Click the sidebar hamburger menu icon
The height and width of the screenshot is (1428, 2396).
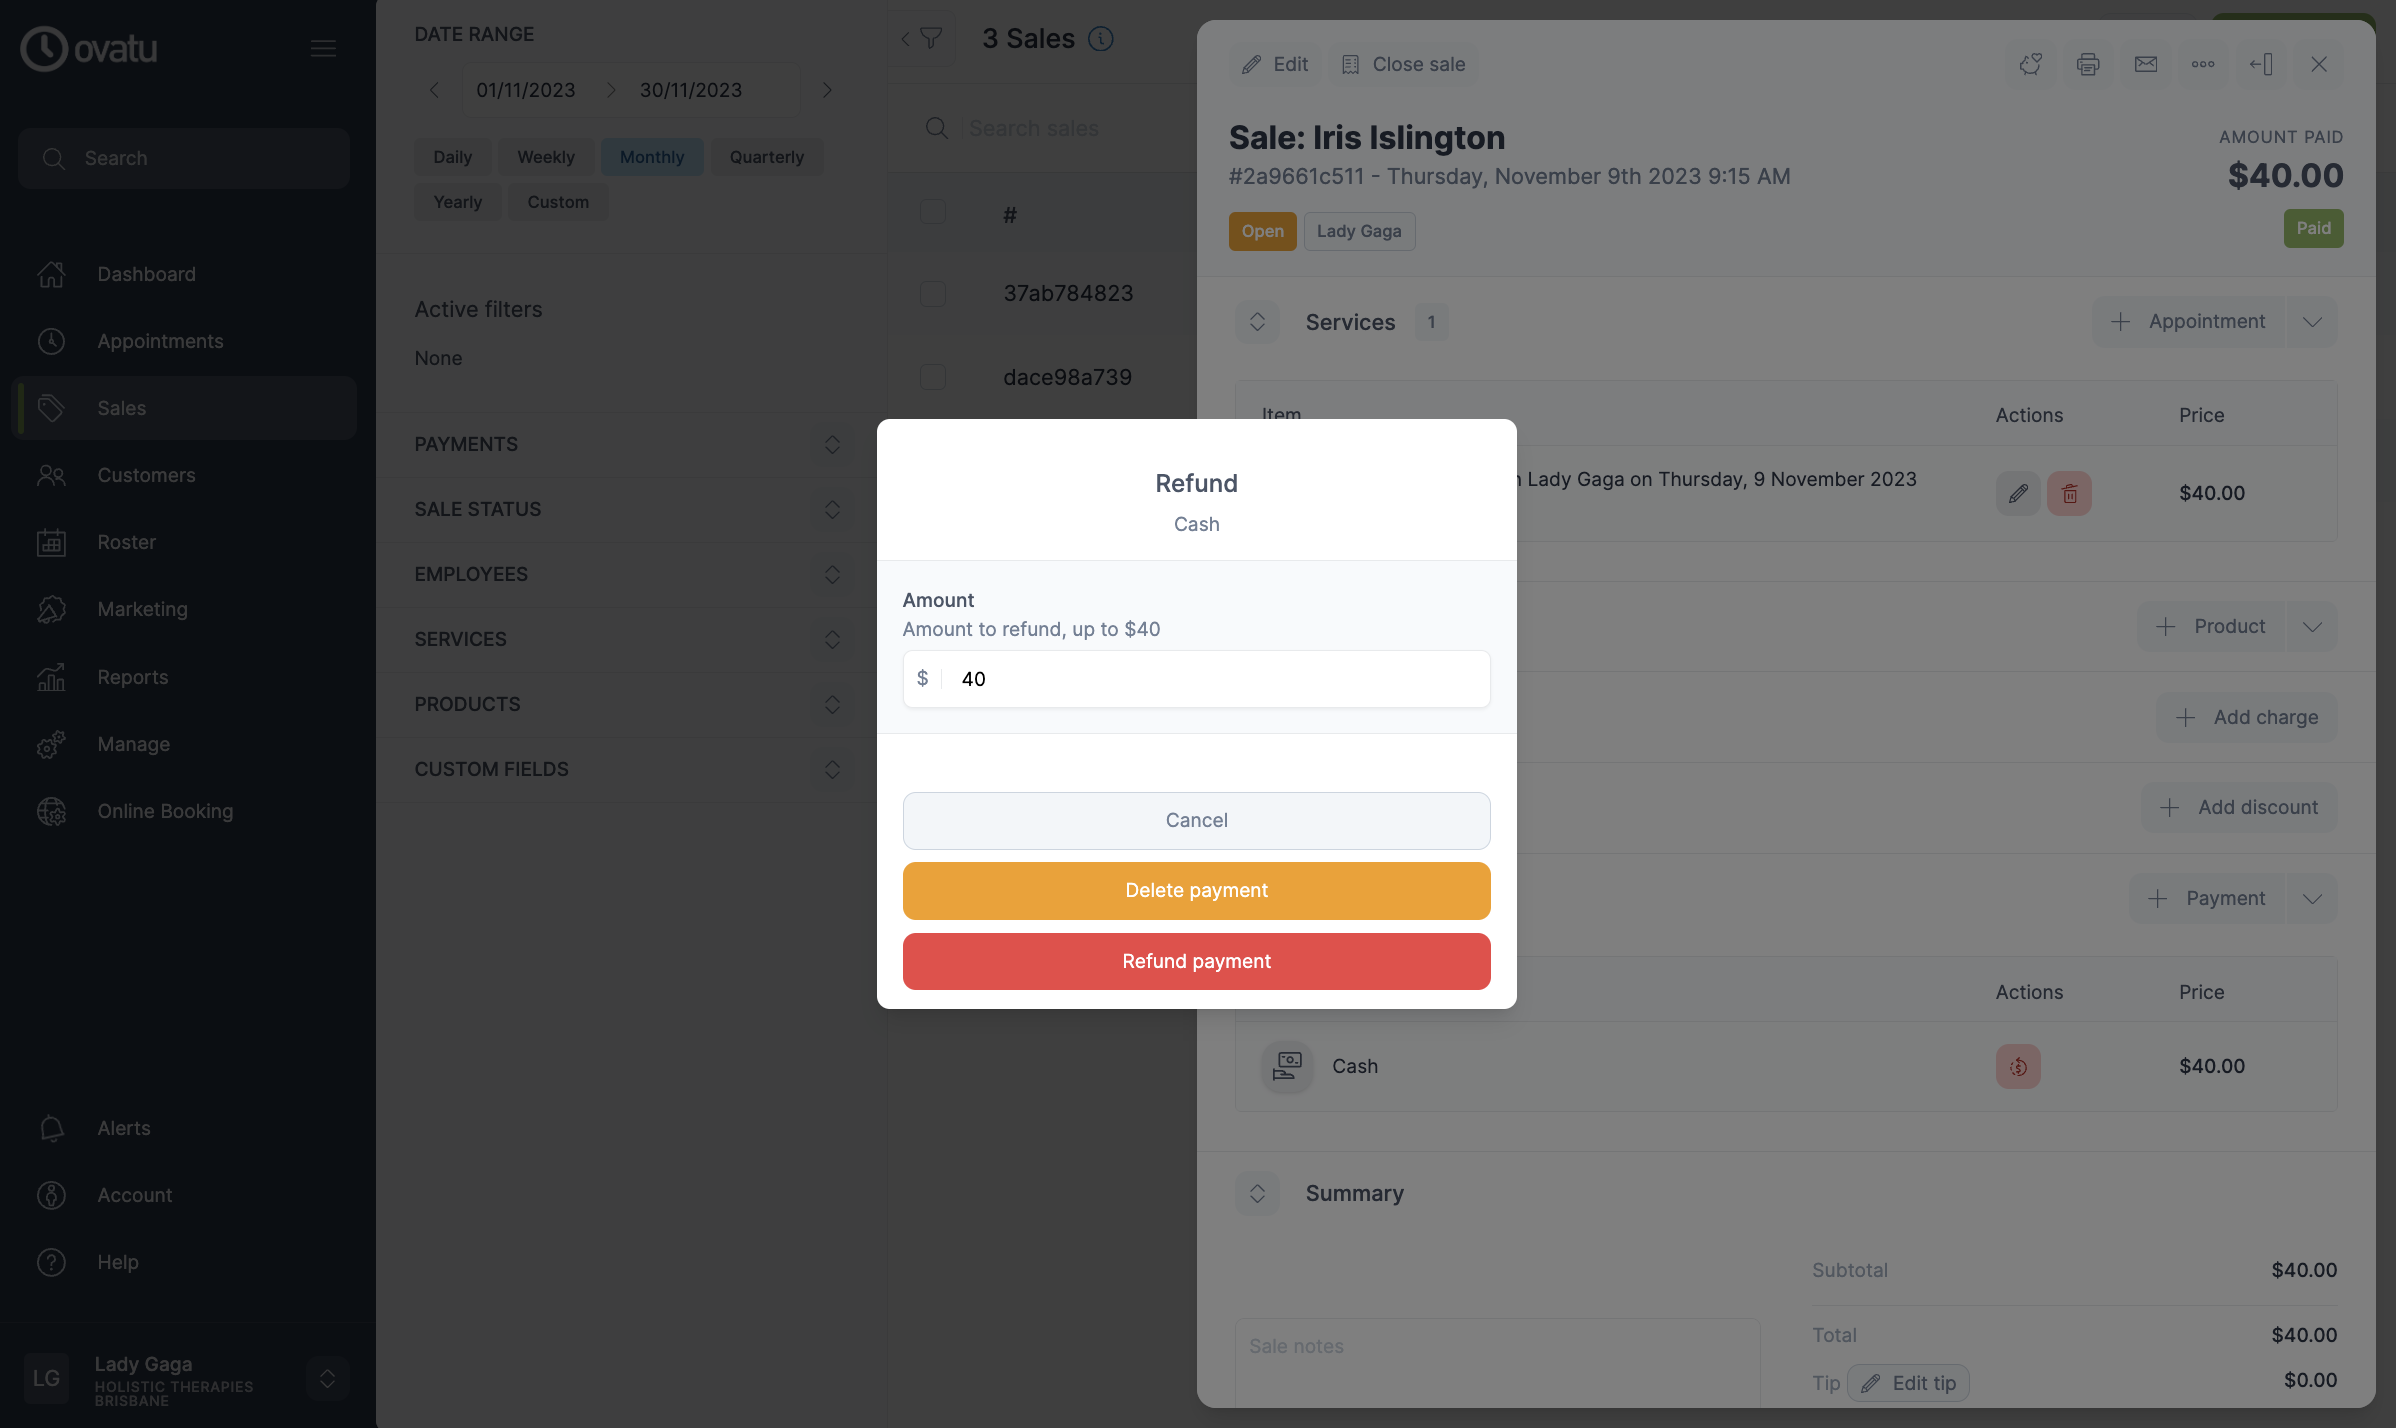point(323,48)
